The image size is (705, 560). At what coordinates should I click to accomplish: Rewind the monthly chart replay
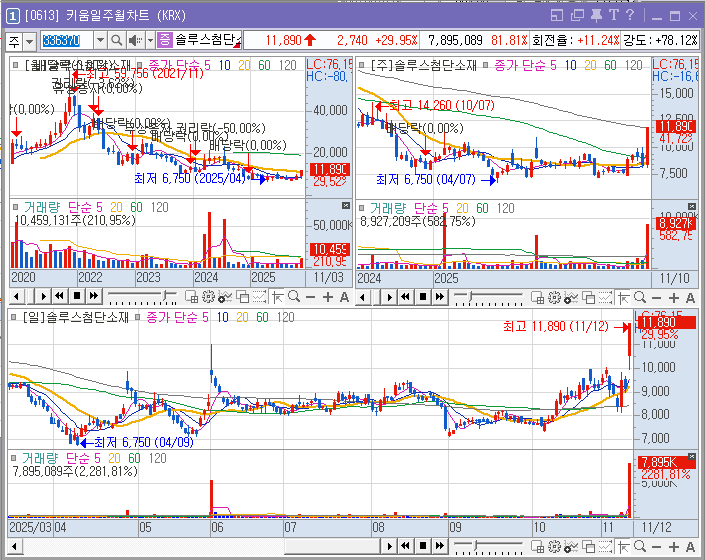[x=59, y=296]
